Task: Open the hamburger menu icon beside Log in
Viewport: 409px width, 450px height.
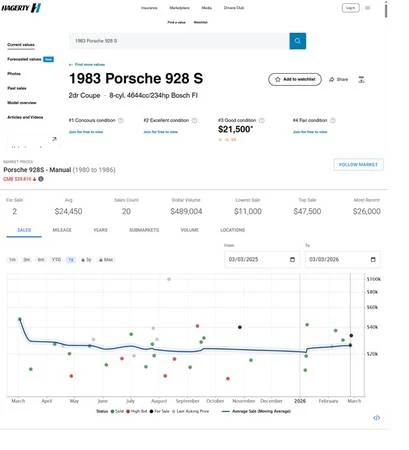Action: click(x=368, y=8)
